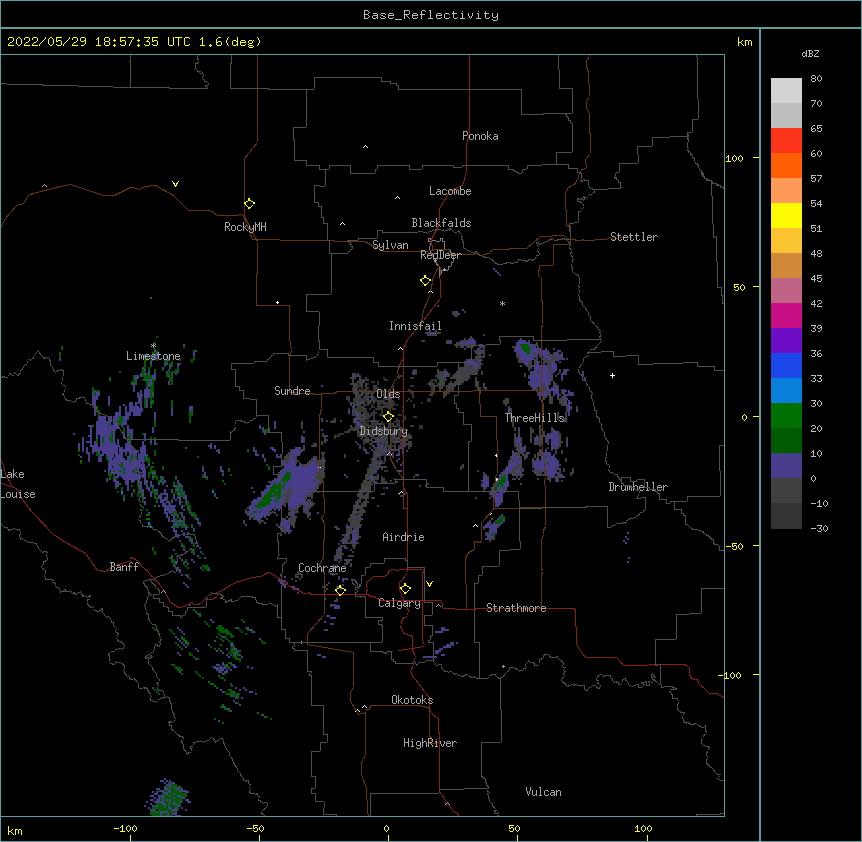Click the yellow diamond marker near RockyMH
The height and width of the screenshot is (842, 862).
(249, 204)
